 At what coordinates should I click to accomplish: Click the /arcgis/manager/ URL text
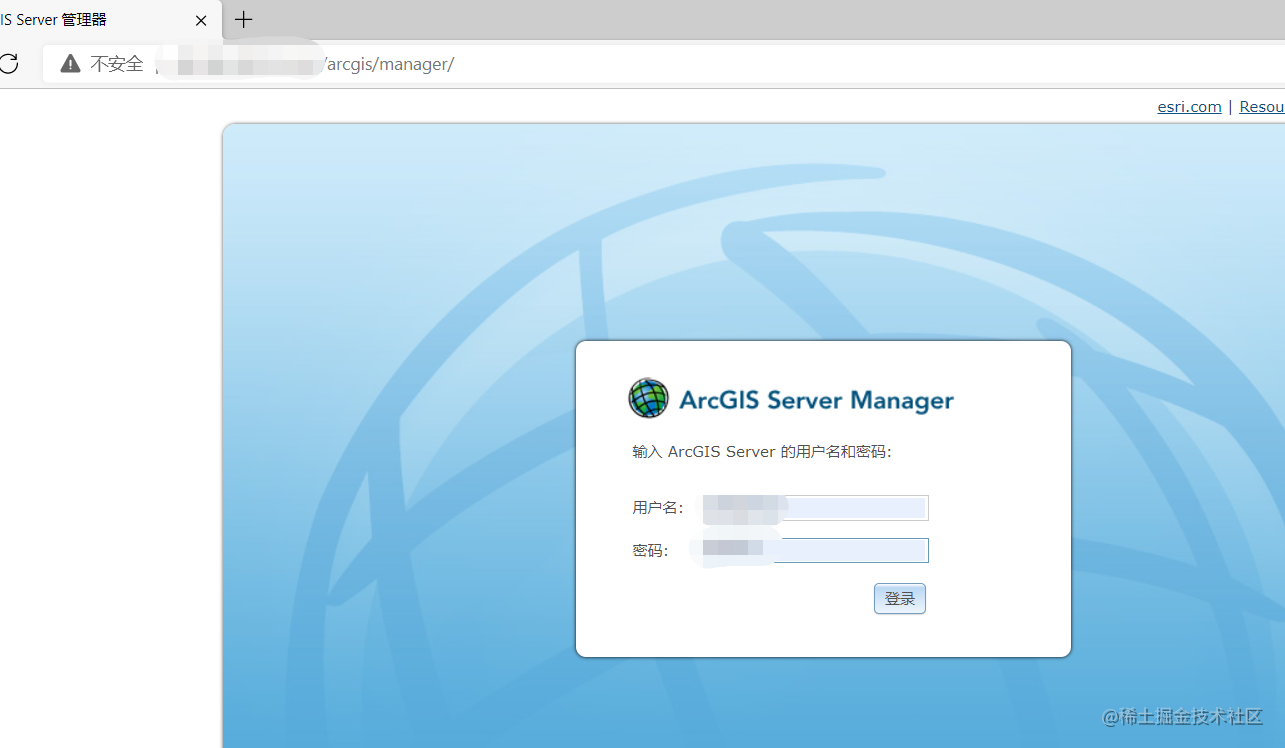388,63
